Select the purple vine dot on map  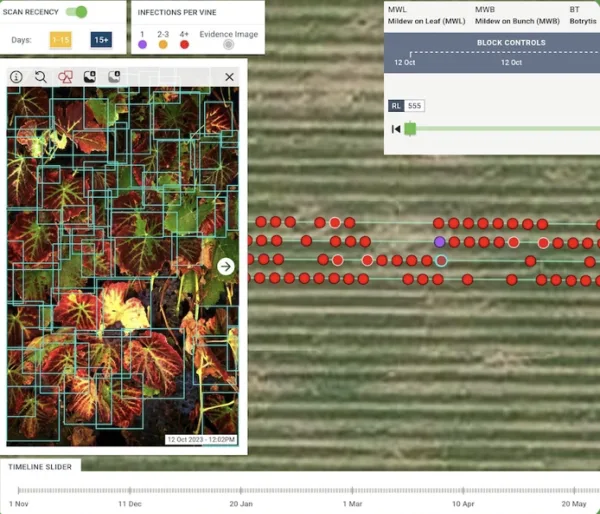440,241
